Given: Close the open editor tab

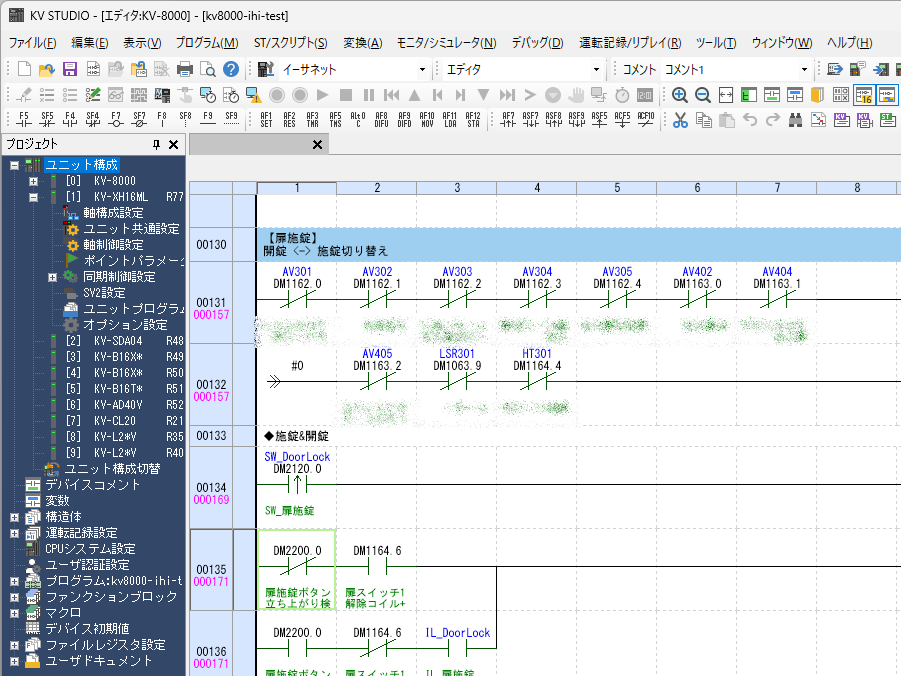Looking at the screenshot, I should click(317, 144).
